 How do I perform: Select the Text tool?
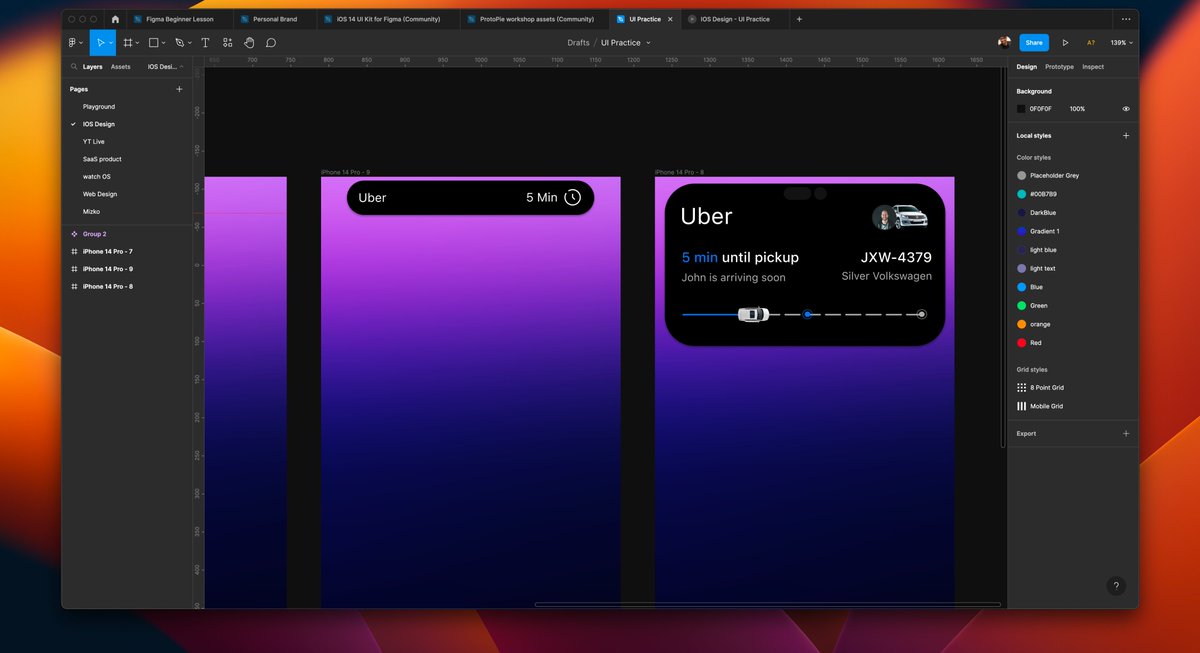pyautogui.click(x=205, y=43)
